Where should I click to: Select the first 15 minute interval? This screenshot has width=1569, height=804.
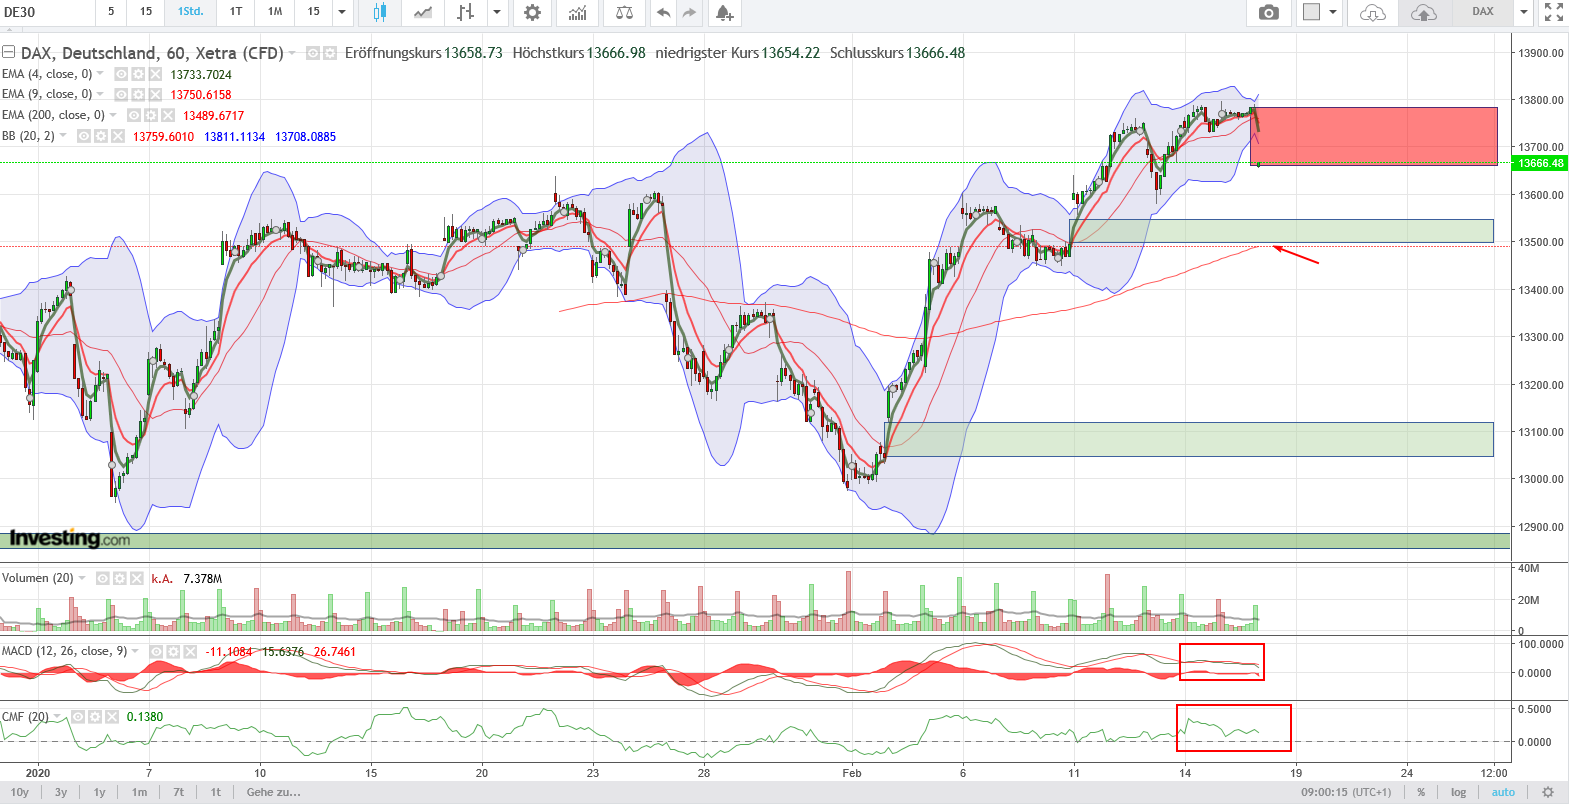point(146,12)
